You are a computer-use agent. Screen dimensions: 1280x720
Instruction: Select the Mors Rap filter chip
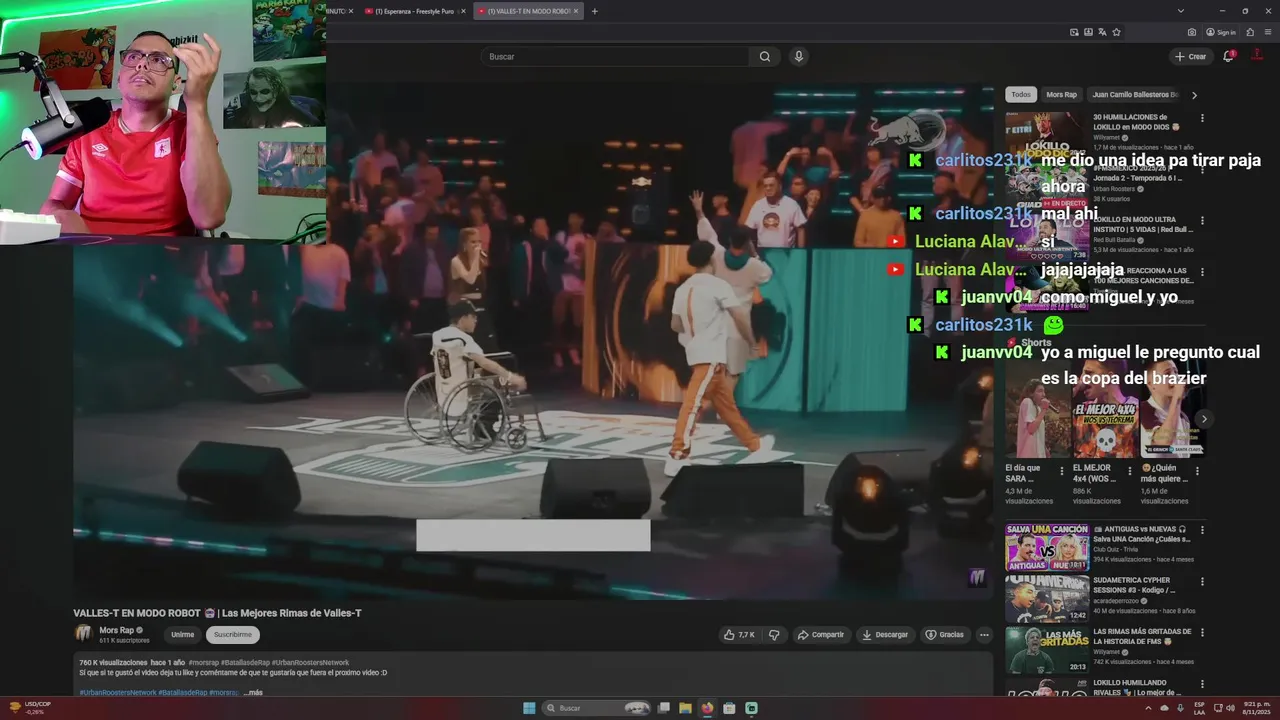point(1061,95)
